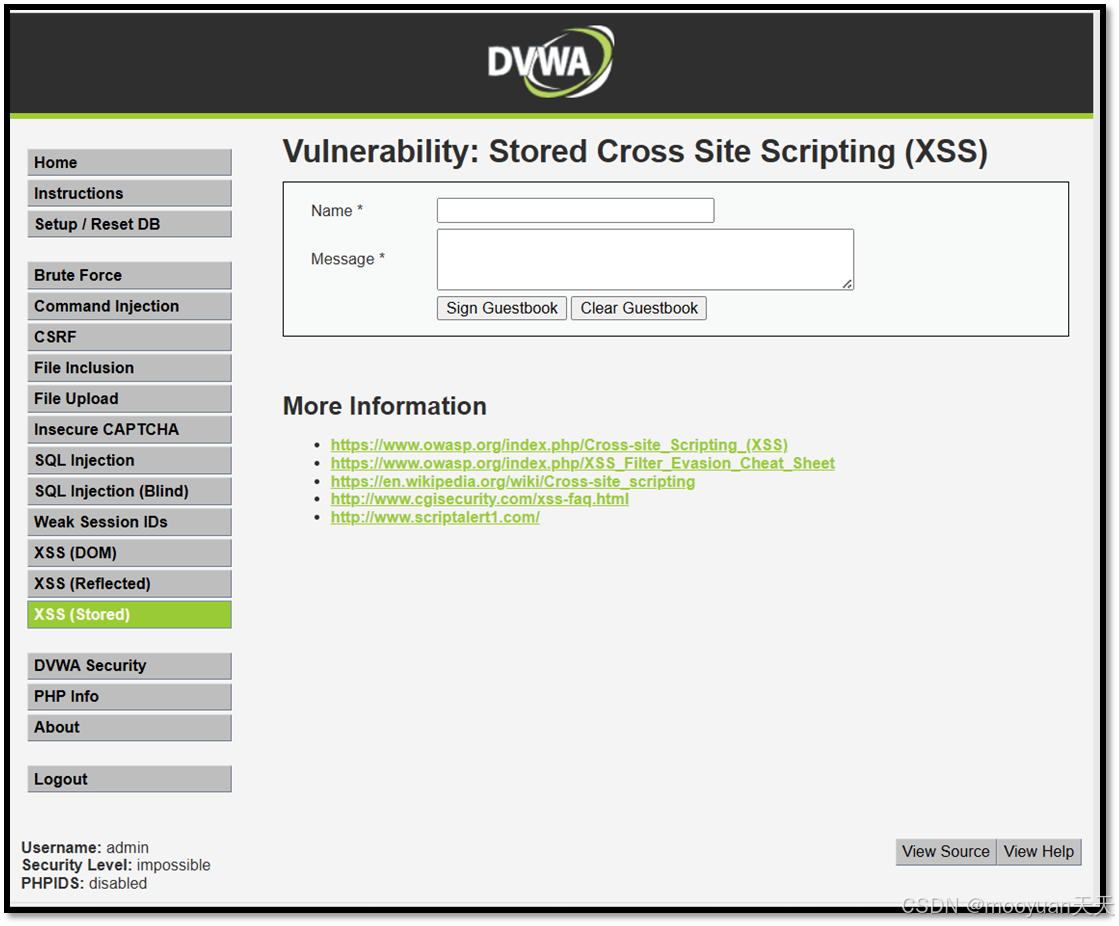The height and width of the screenshot is (926, 1119).
Task: Follow the Wikipedia Cross-site_scripting link
Action: pyautogui.click(x=512, y=482)
